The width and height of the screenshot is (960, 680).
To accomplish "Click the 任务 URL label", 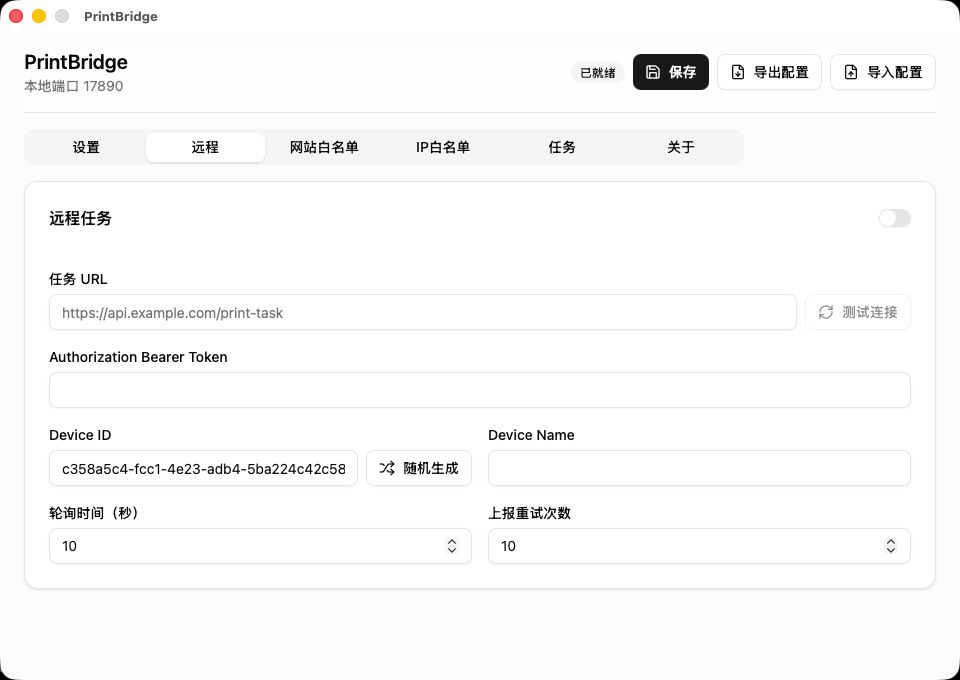I will (78, 279).
